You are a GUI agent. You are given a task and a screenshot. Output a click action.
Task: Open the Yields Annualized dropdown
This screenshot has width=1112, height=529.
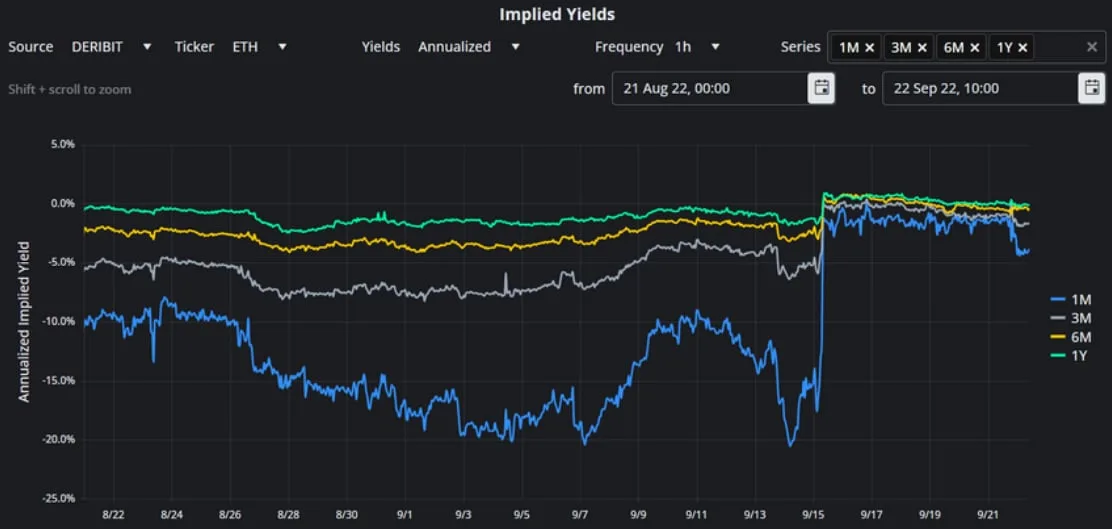pyautogui.click(x=469, y=47)
